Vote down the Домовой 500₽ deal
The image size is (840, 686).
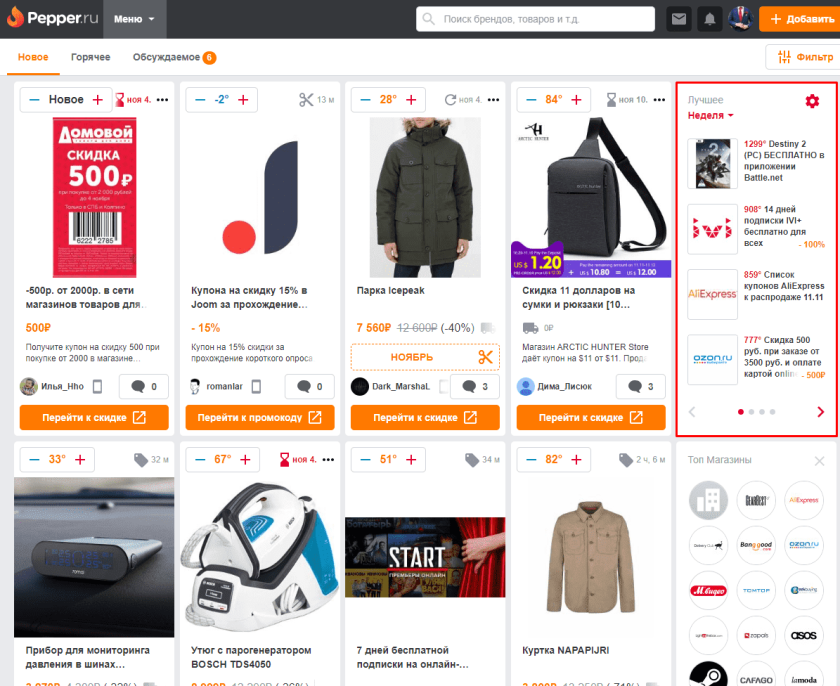[x=34, y=100]
